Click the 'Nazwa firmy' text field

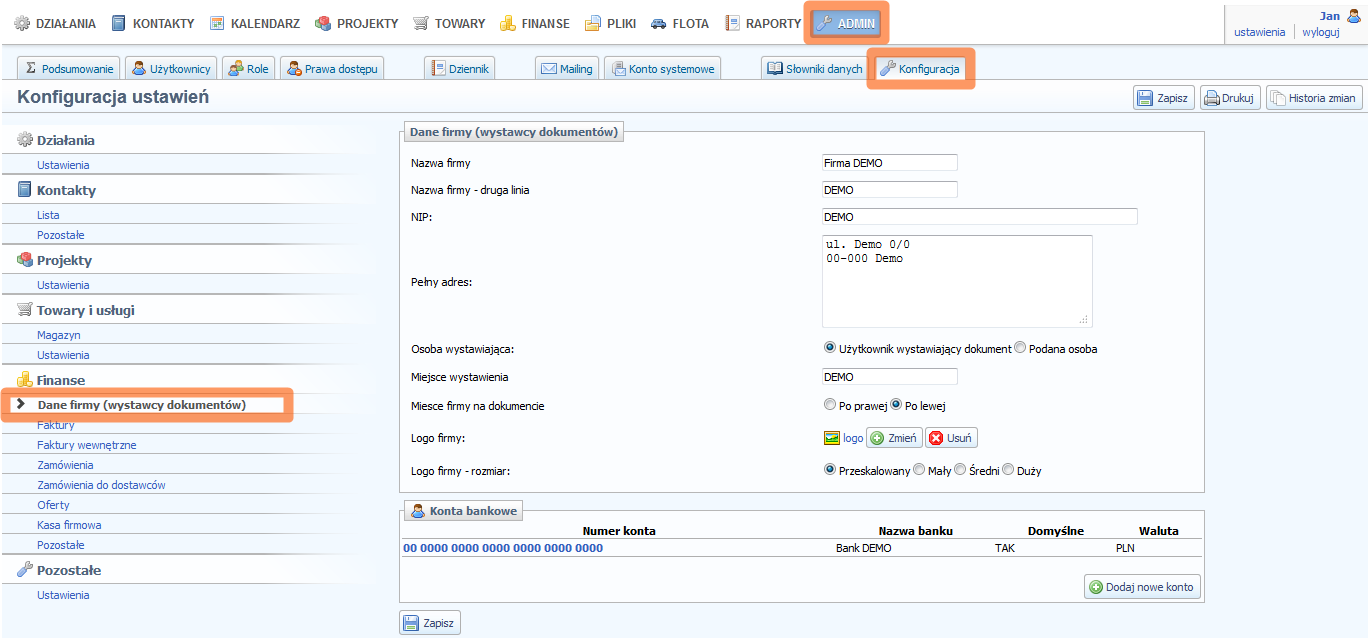889,163
